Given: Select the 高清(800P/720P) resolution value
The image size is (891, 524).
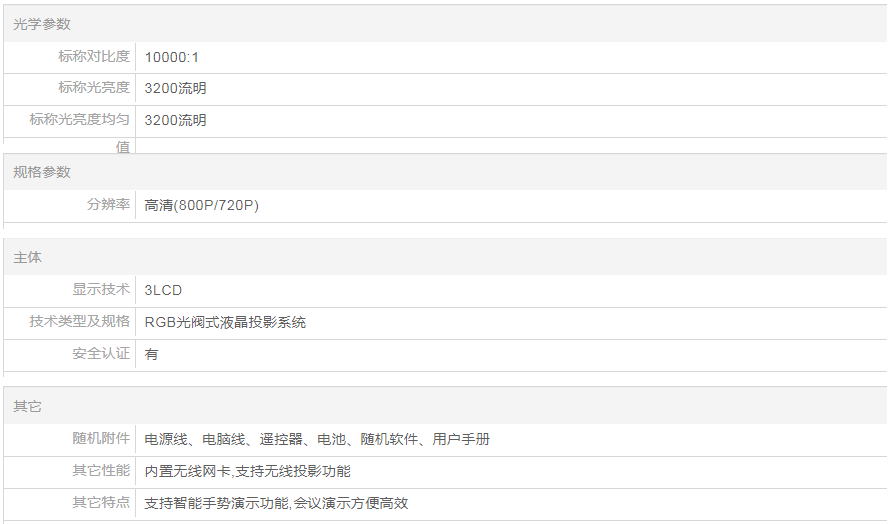Looking at the screenshot, I should (202, 205).
